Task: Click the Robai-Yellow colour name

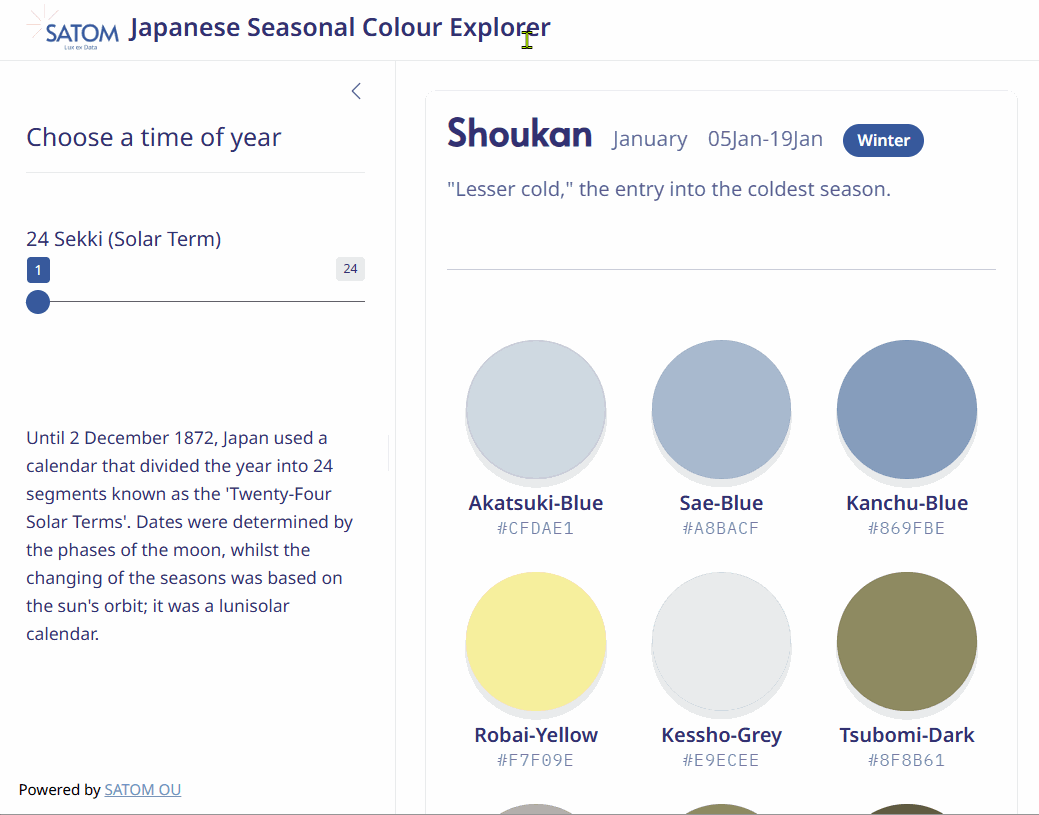Action: point(535,735)
